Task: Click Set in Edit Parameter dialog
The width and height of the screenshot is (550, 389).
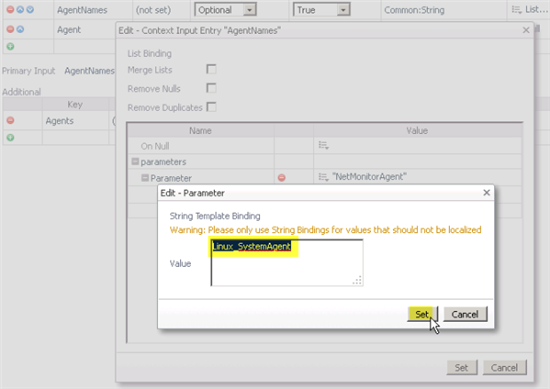Action: 422,314
